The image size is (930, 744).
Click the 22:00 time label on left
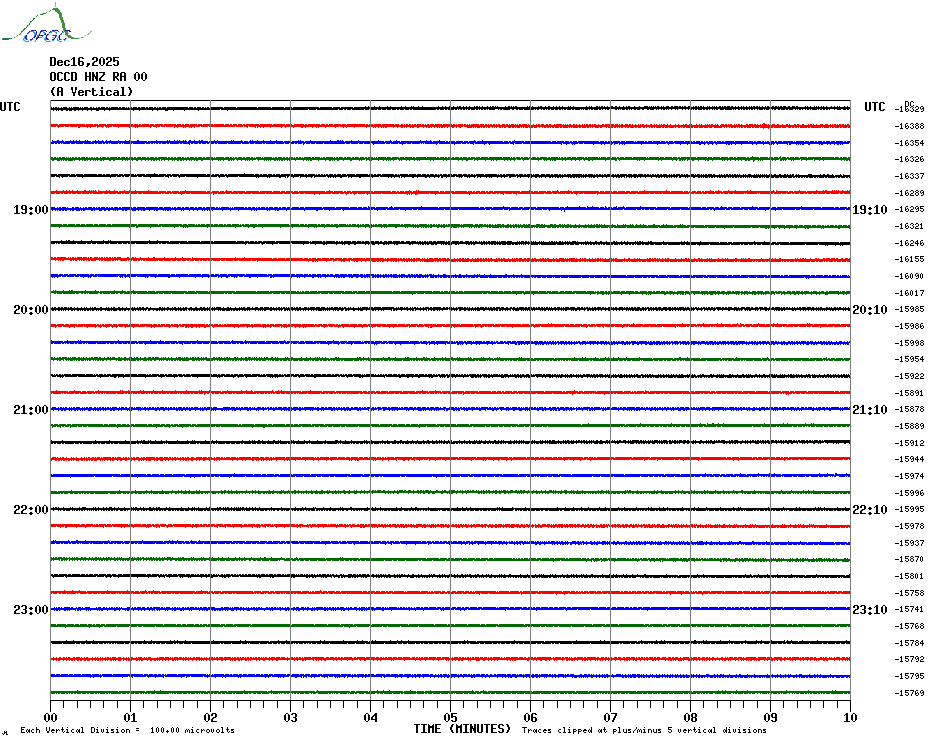click(30, 510)
